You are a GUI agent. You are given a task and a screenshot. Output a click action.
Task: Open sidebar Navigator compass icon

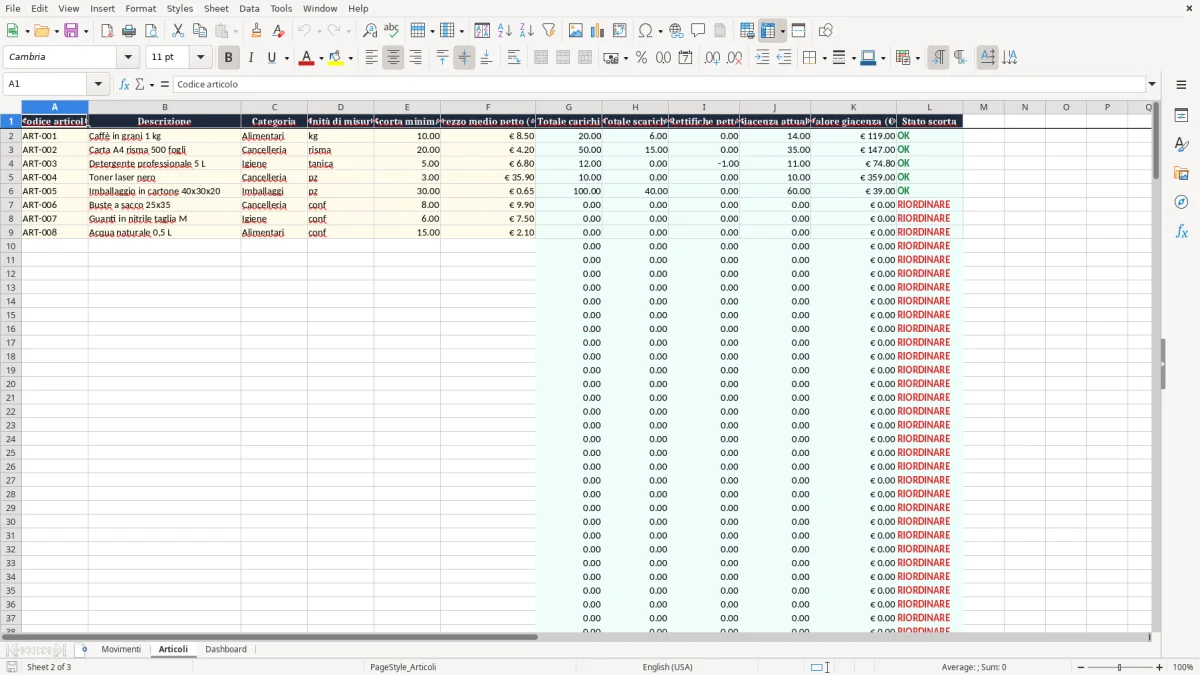coord(1181,202)
